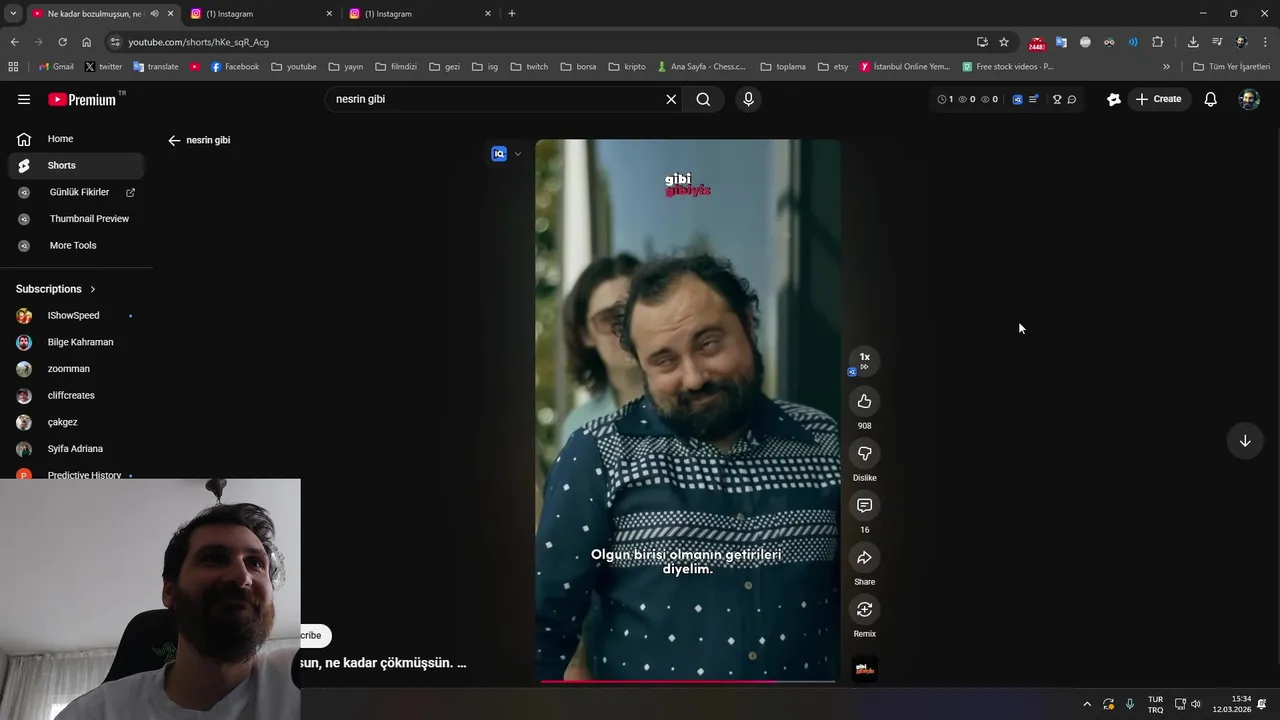Open çakgez subscription channel
1280x720 pixels.
click(76, 422)
